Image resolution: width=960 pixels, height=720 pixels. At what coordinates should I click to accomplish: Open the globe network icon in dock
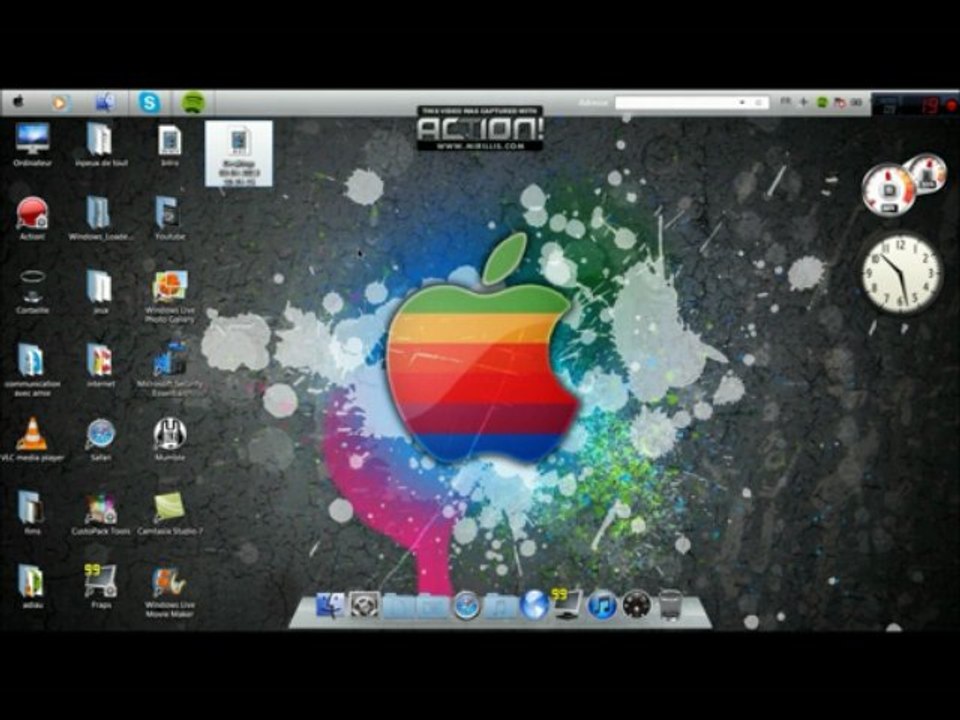pyautogui.click(x=534, y=606)
